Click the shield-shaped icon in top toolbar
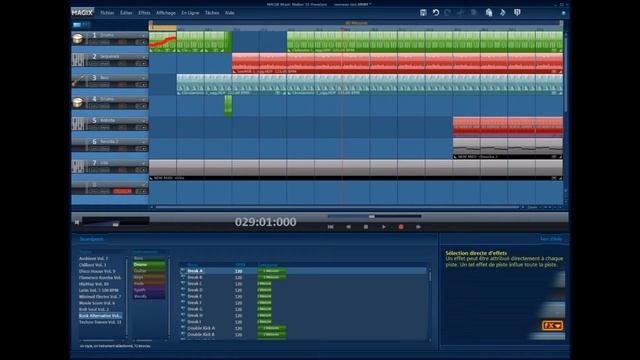The image size is (640, 360). (x=517, y=13)
